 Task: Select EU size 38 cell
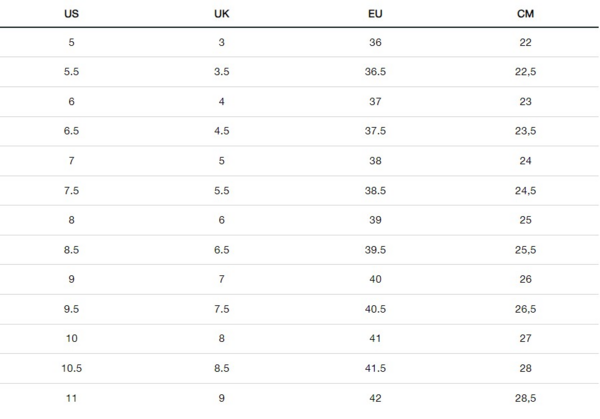click(375, 161)
